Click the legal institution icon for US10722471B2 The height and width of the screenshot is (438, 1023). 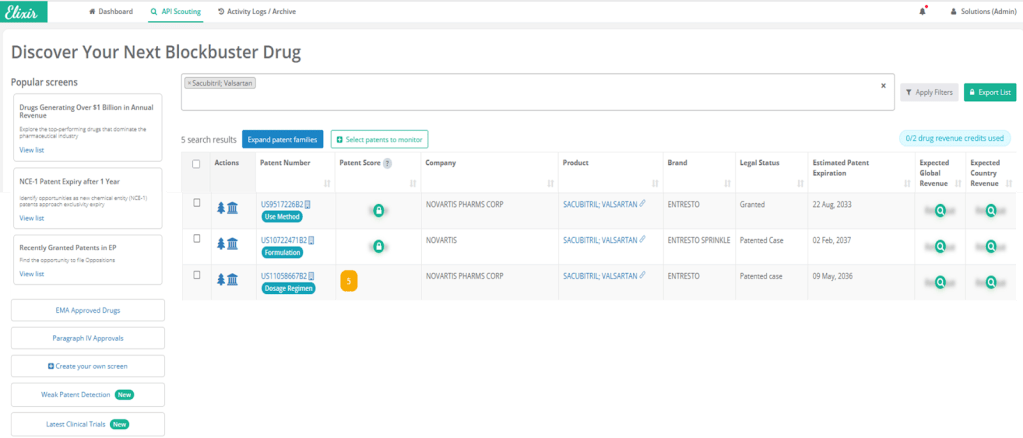pyautogui.click(x=233, y=244)
